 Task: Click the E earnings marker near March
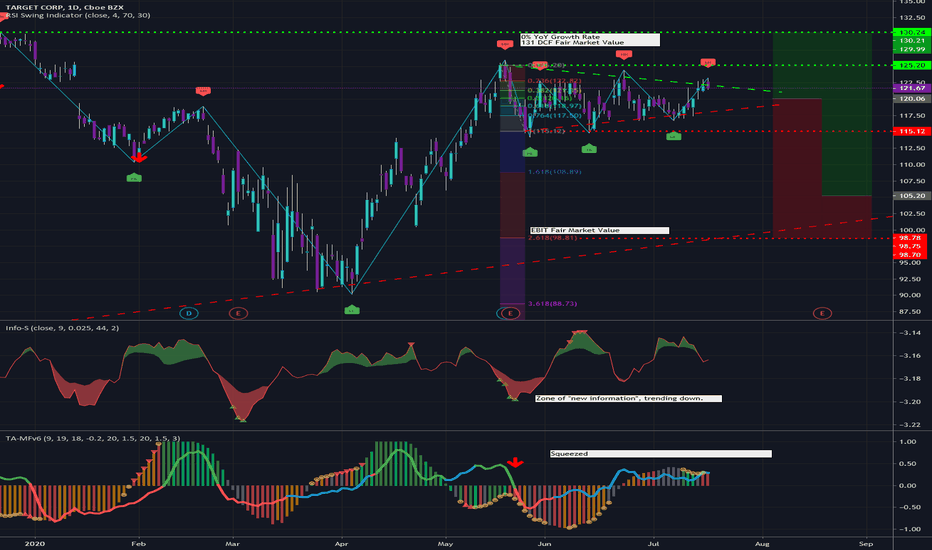(238, 313)
